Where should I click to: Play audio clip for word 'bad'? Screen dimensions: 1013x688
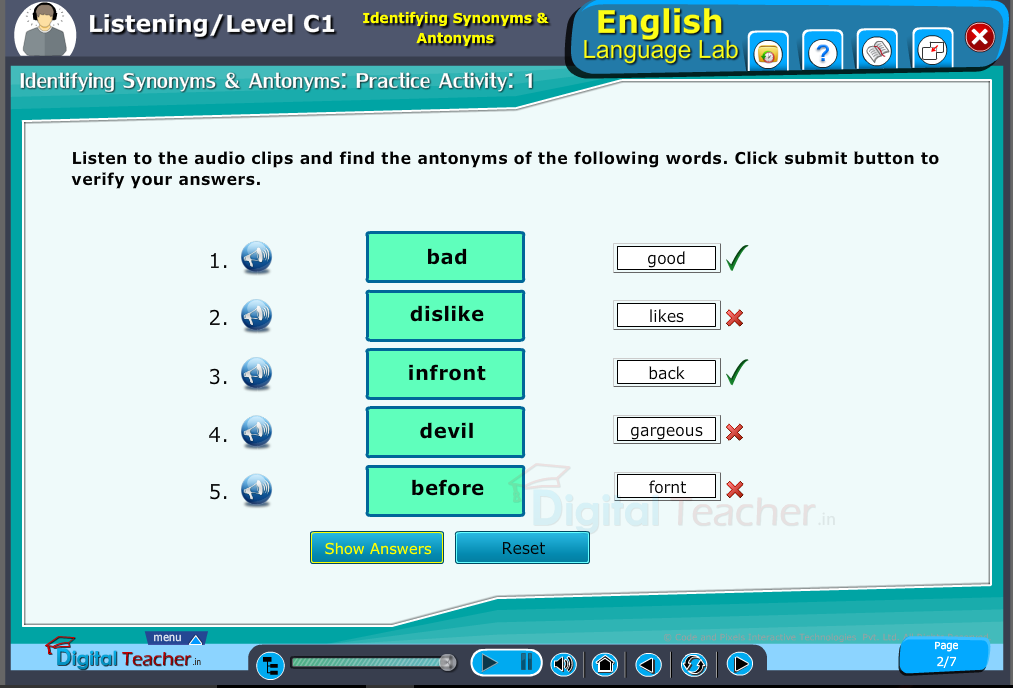[x=256, y=258]
